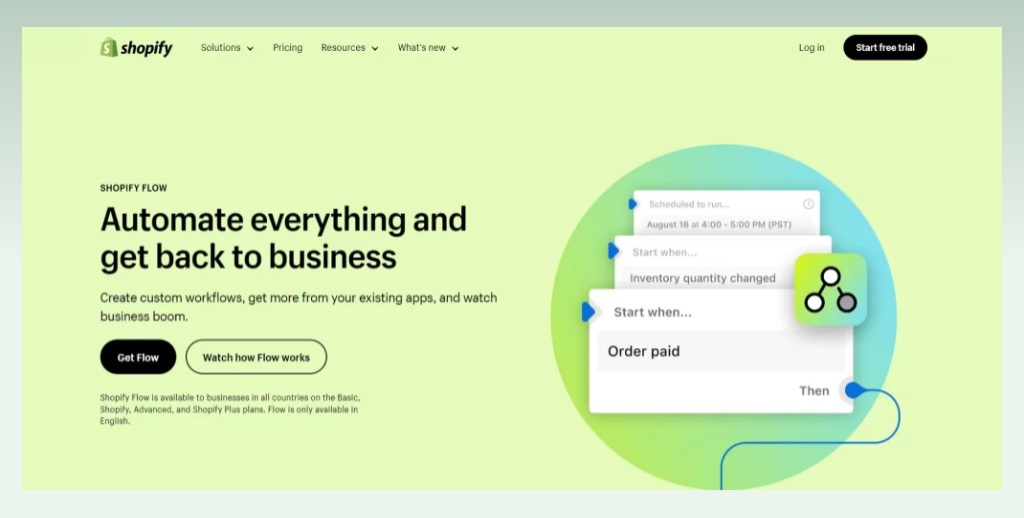Image resolution: width=1024 pixels, height=518 pixels.
Task: Click the Shopify Flow app icon
Action: 830,289
